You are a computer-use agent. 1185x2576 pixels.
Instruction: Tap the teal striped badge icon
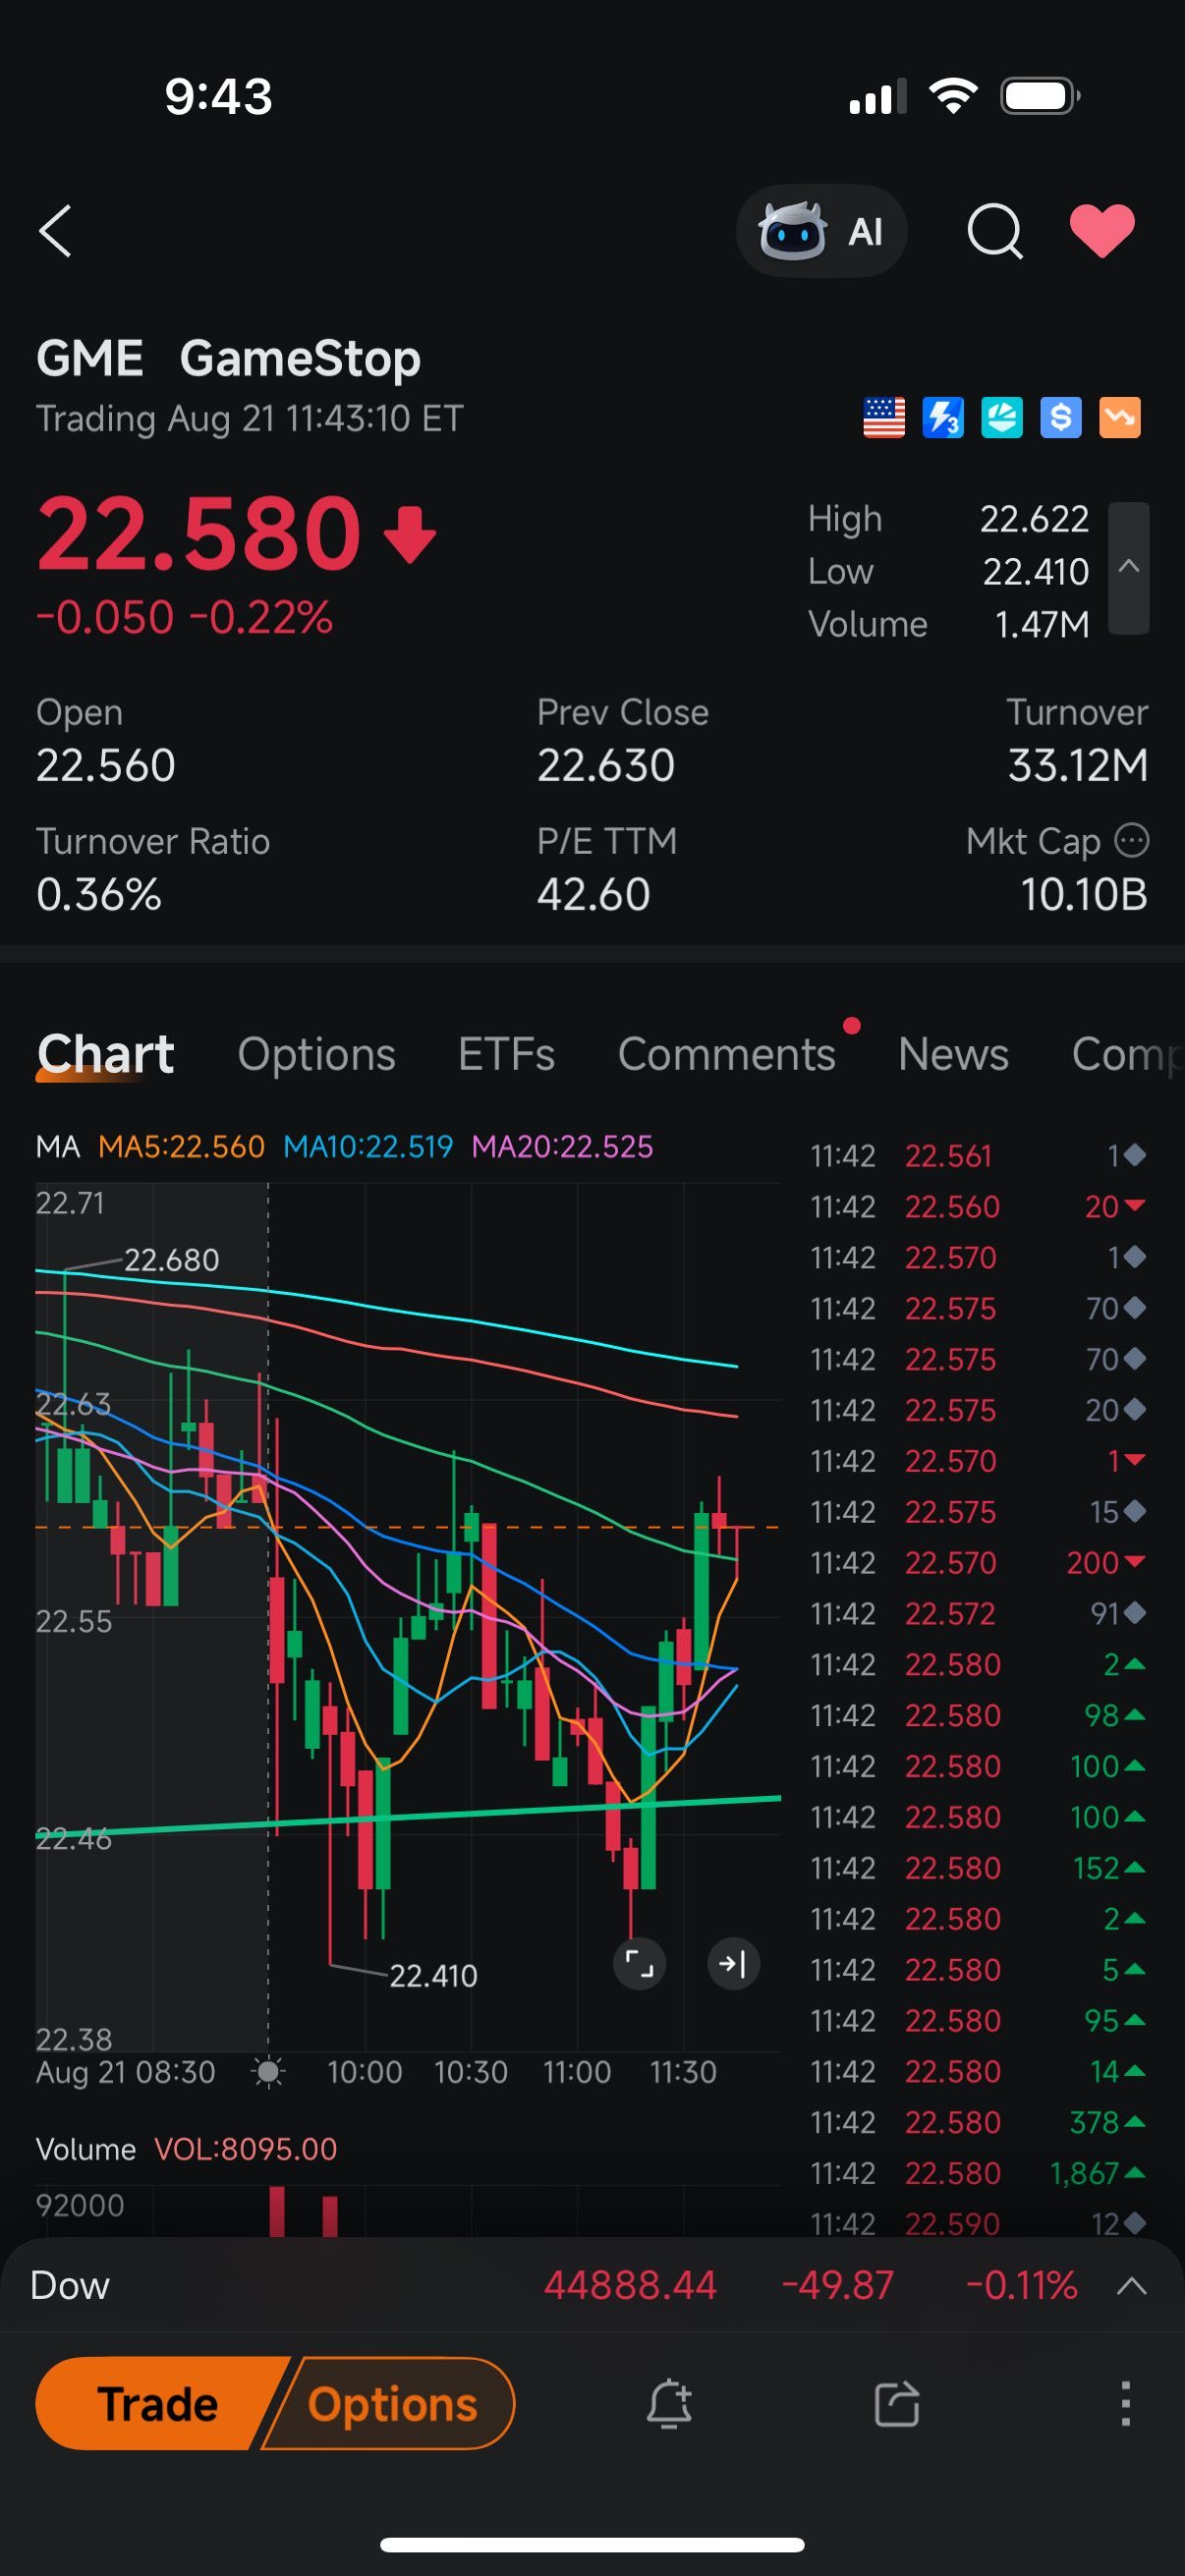point(1002,418)
